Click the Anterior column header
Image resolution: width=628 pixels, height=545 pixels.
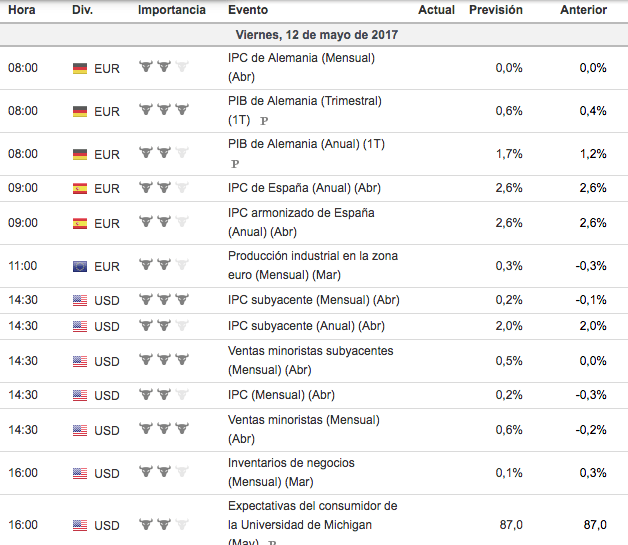[583, 10]
